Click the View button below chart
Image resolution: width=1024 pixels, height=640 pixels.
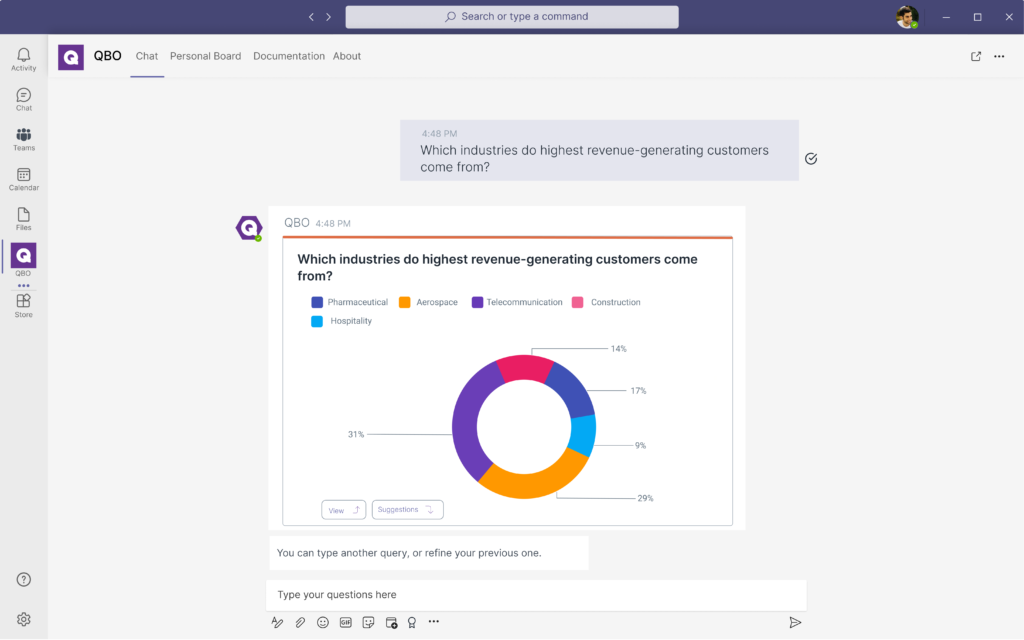343,510
